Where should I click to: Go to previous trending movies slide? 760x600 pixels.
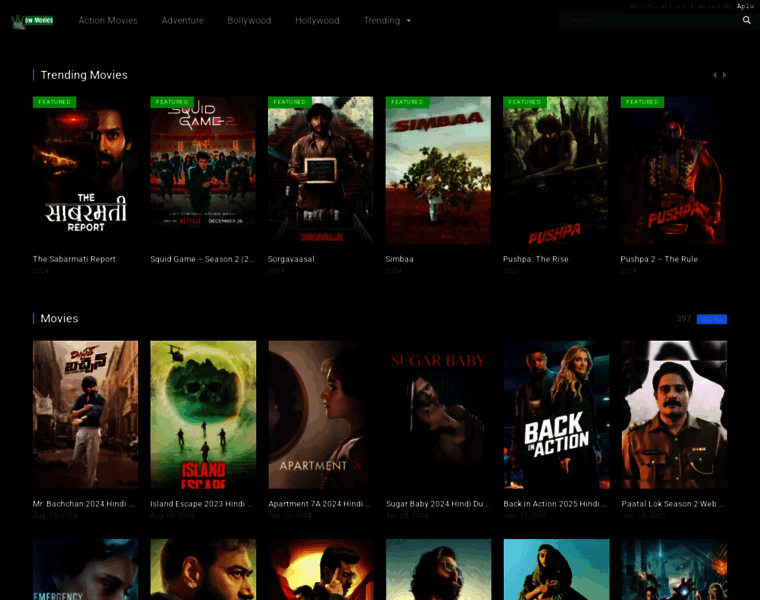coord(714,75)
